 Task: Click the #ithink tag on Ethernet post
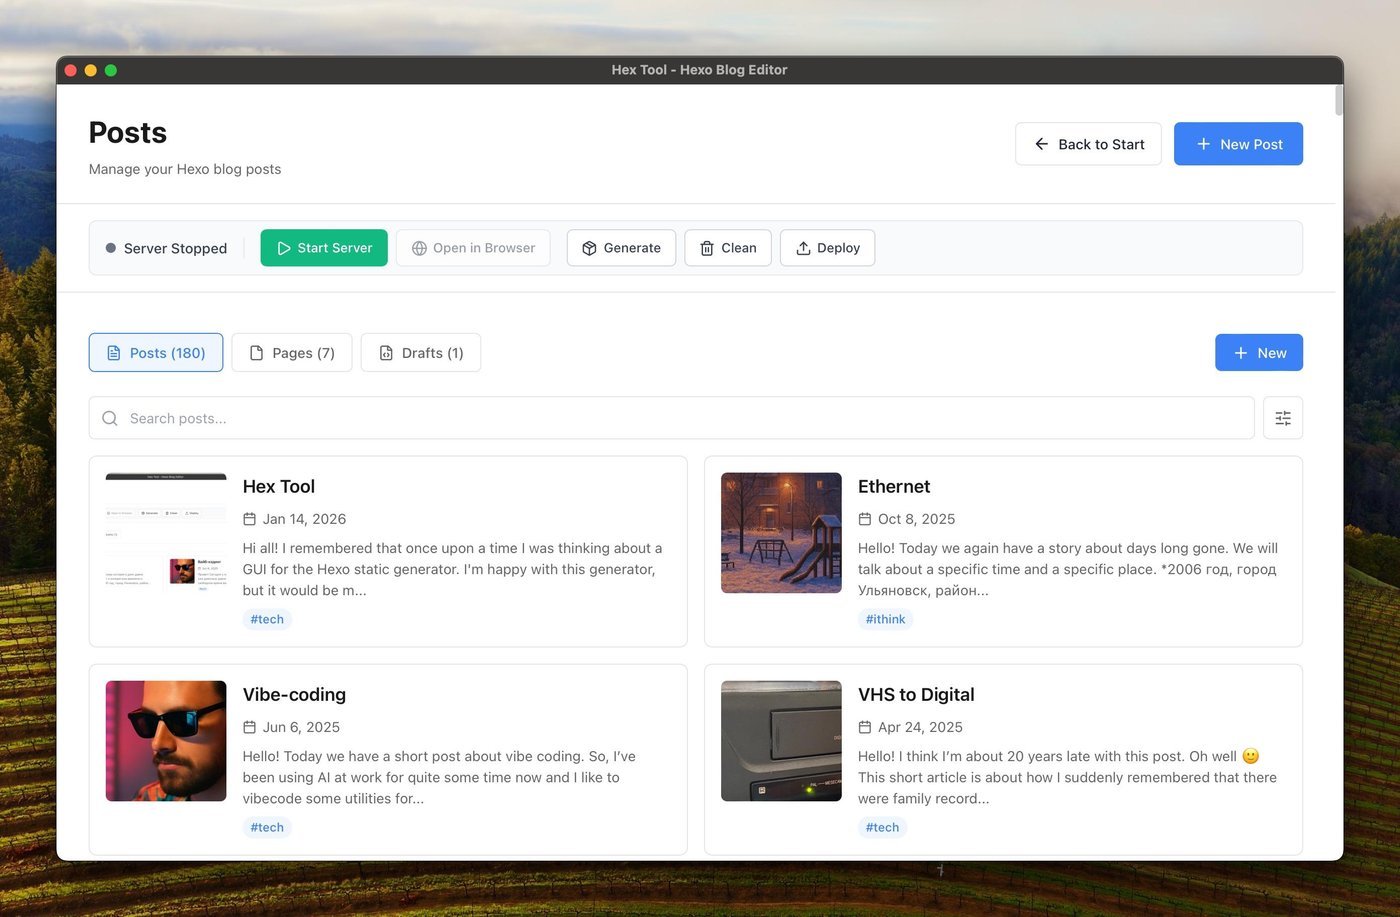click(885, 619)
